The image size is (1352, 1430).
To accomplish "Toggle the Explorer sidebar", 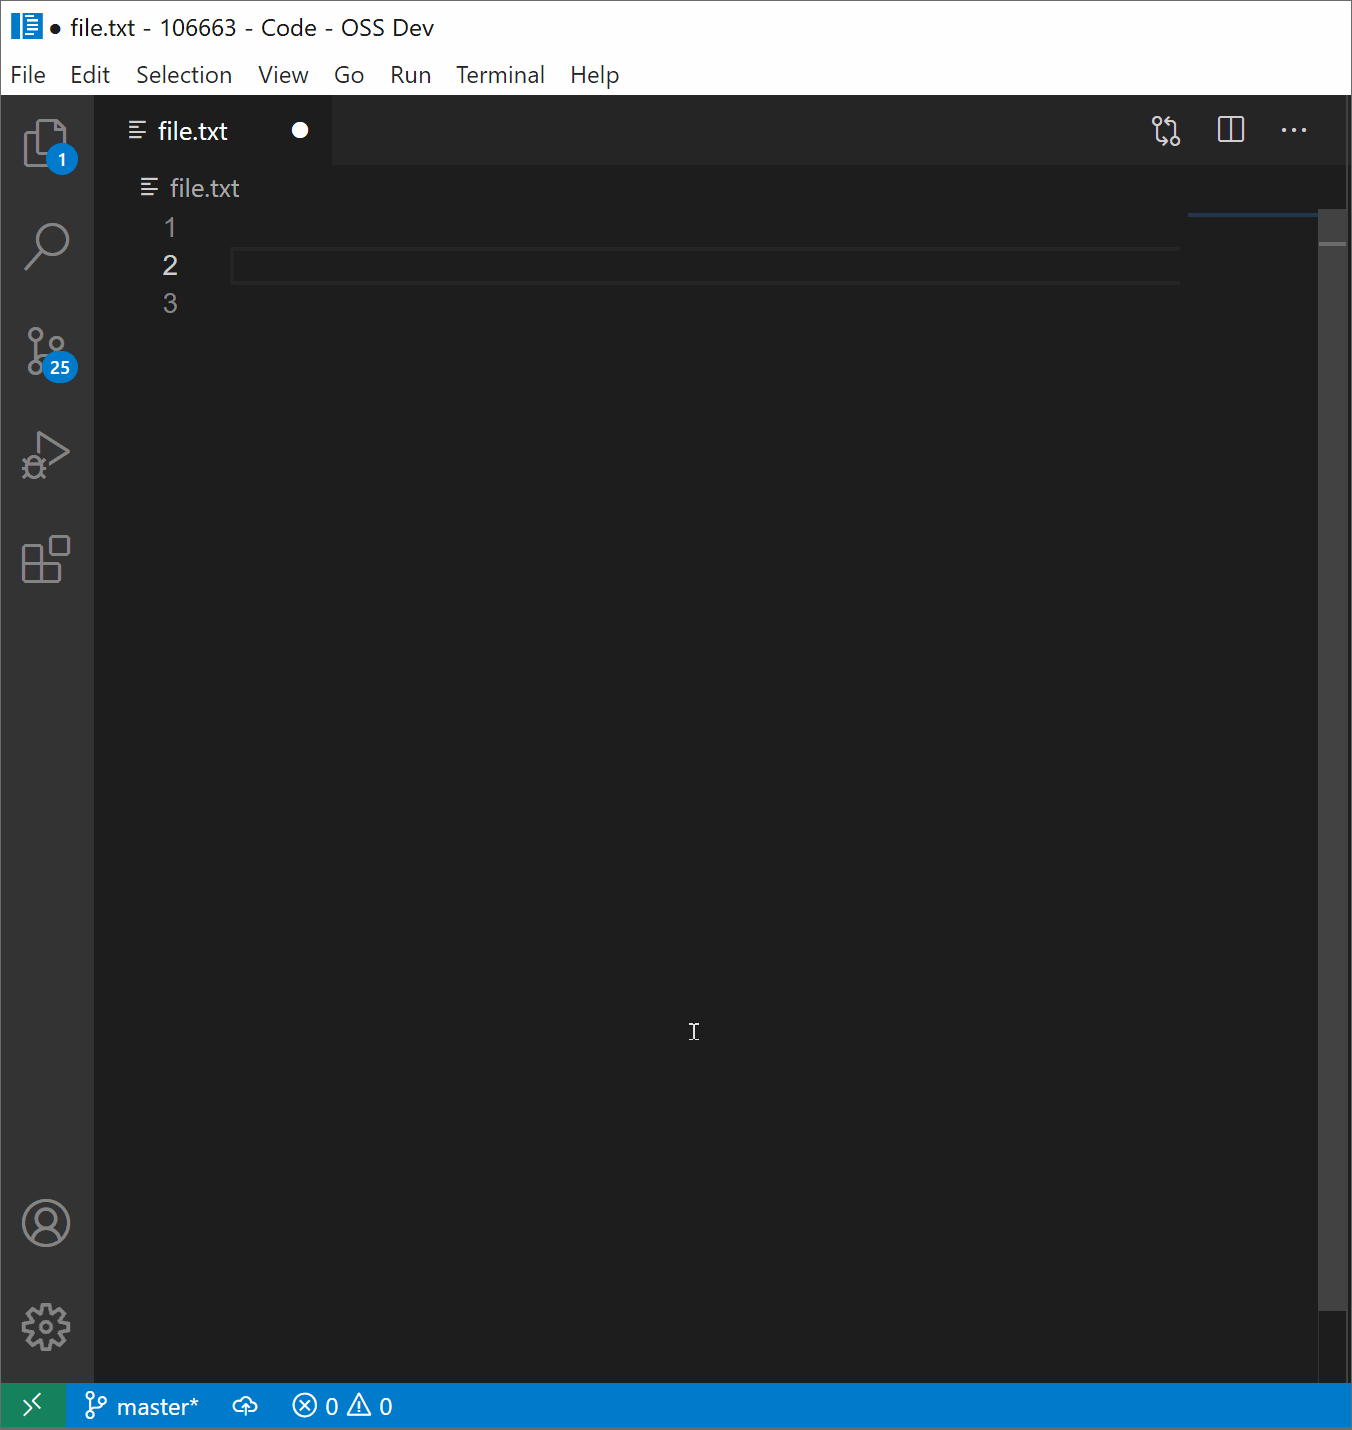I will pos(46,143).
